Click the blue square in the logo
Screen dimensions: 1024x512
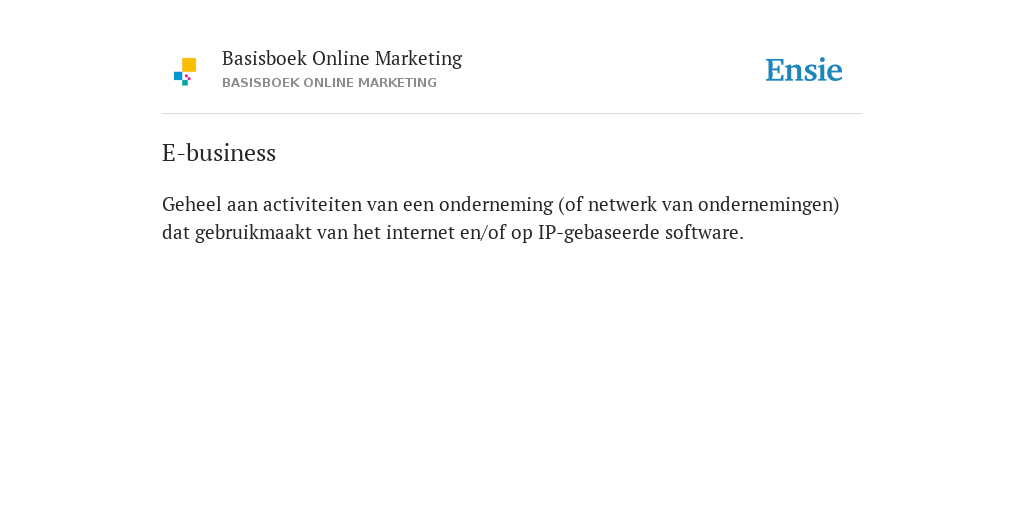tap(178, 76)
